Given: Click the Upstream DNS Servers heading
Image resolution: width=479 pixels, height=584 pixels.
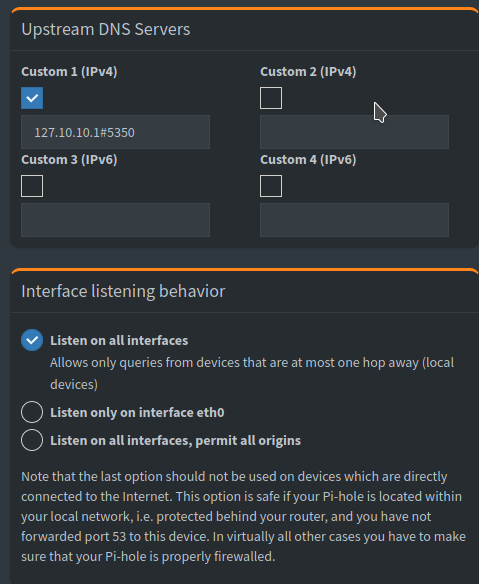Looking at the screenshot, I should coord(106,30).
